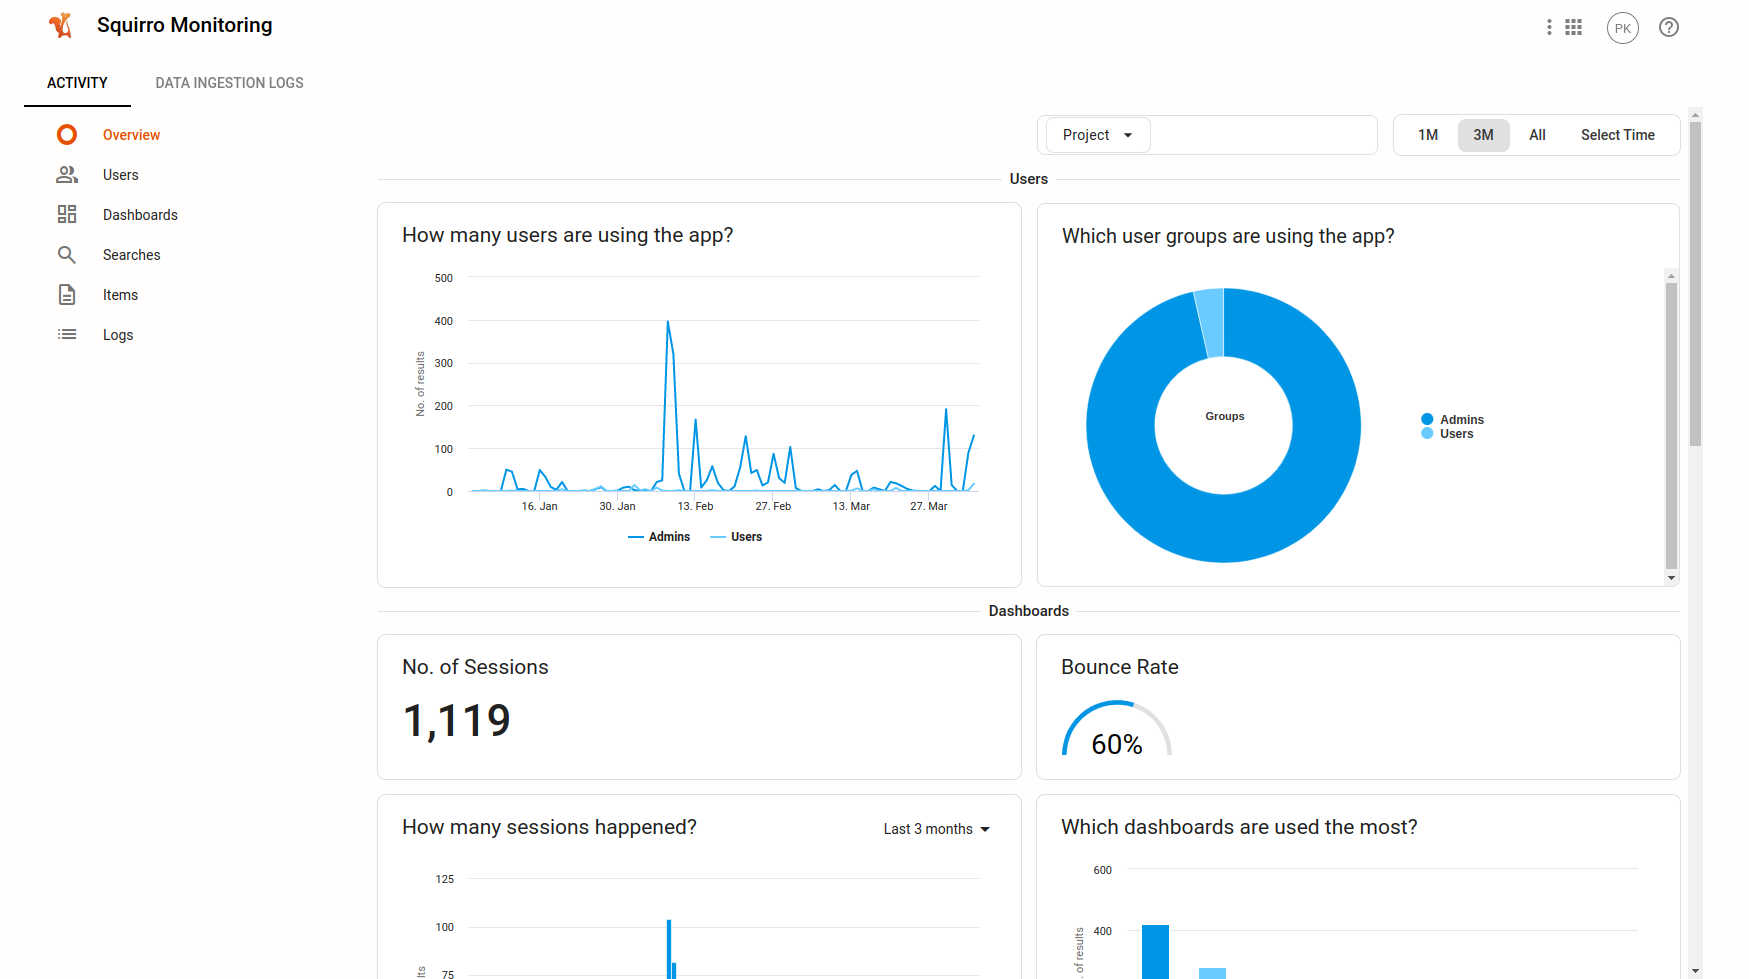This screenshot has width=1749, height=979.
Task: Click the 1,119 sessions count value
Action: (456, 721)
